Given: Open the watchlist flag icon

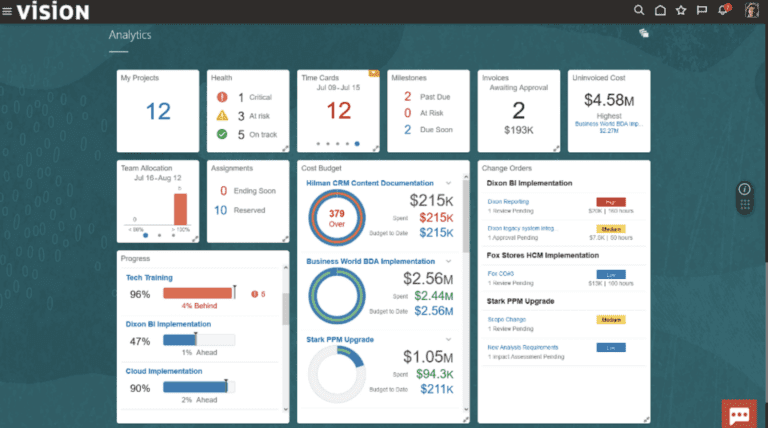Looking at the screenshot, I should pyautogui.click(x=702, y=10).
